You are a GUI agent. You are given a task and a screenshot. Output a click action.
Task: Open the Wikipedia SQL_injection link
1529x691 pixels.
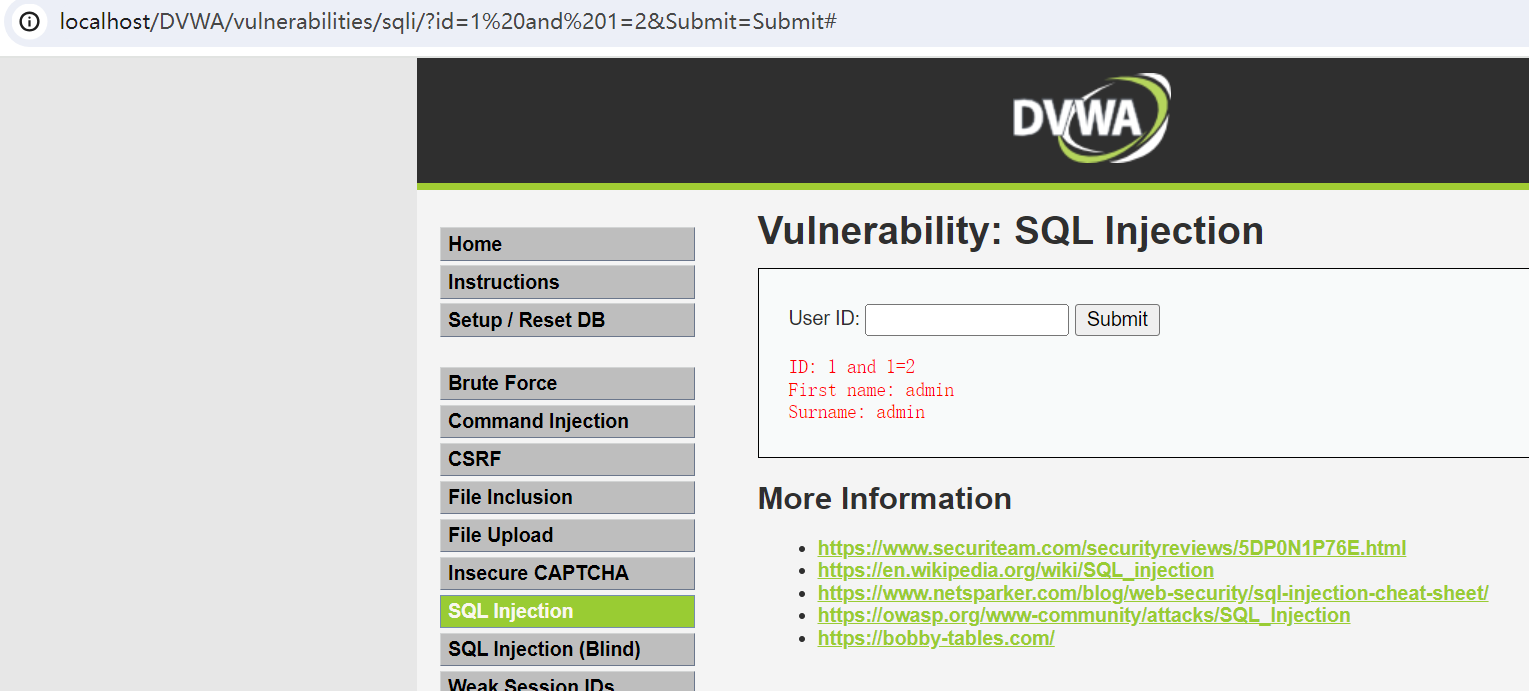[1016, 570]
